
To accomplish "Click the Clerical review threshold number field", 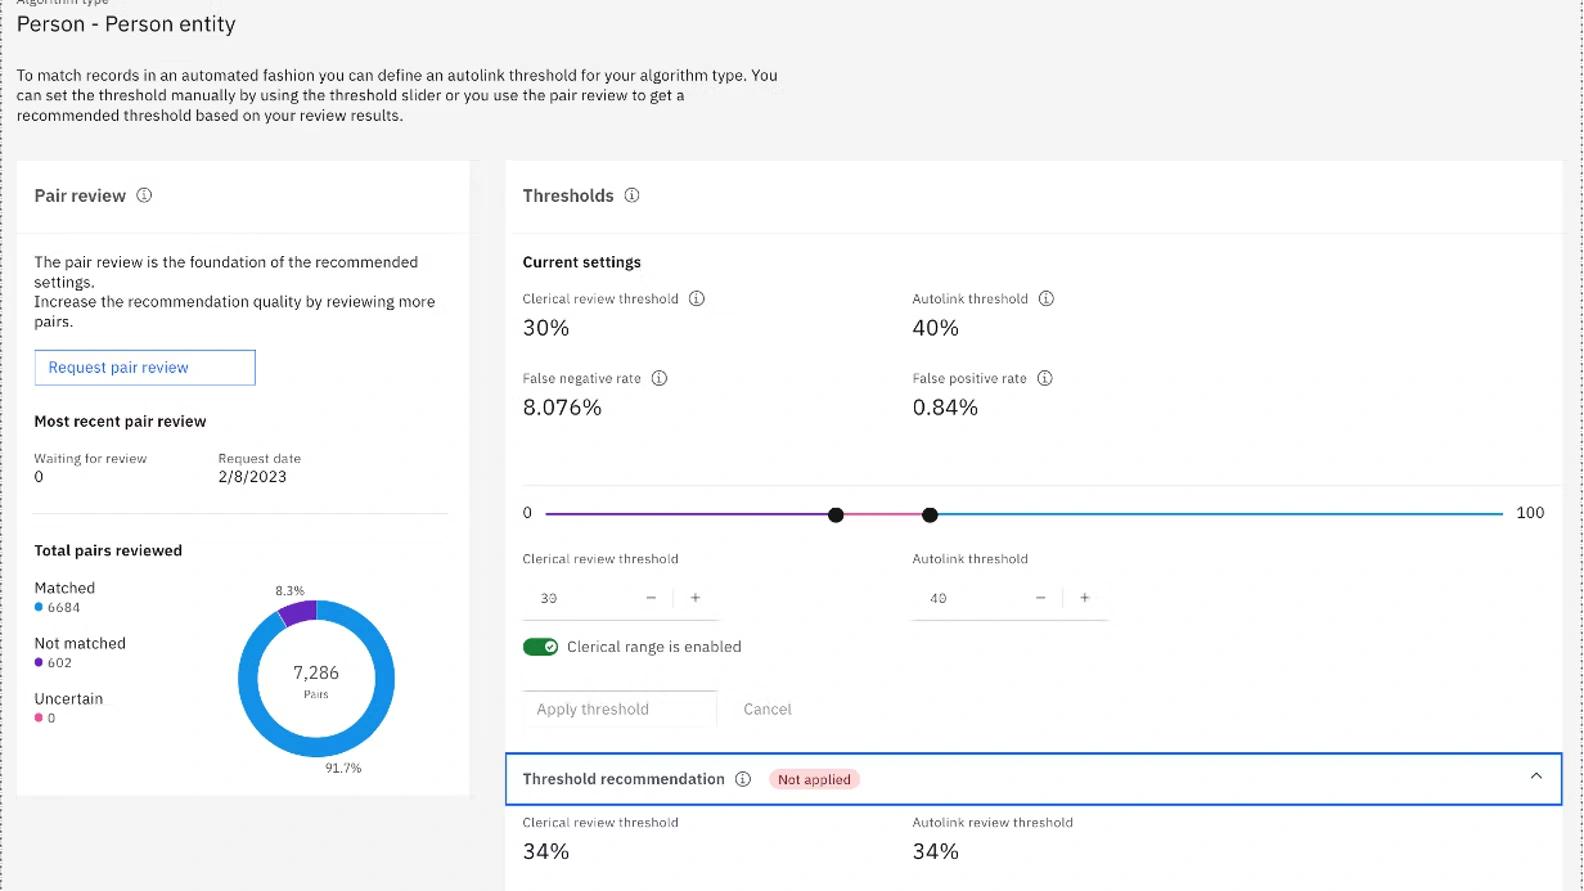I will pyautogui.click(x=580, y=598).
